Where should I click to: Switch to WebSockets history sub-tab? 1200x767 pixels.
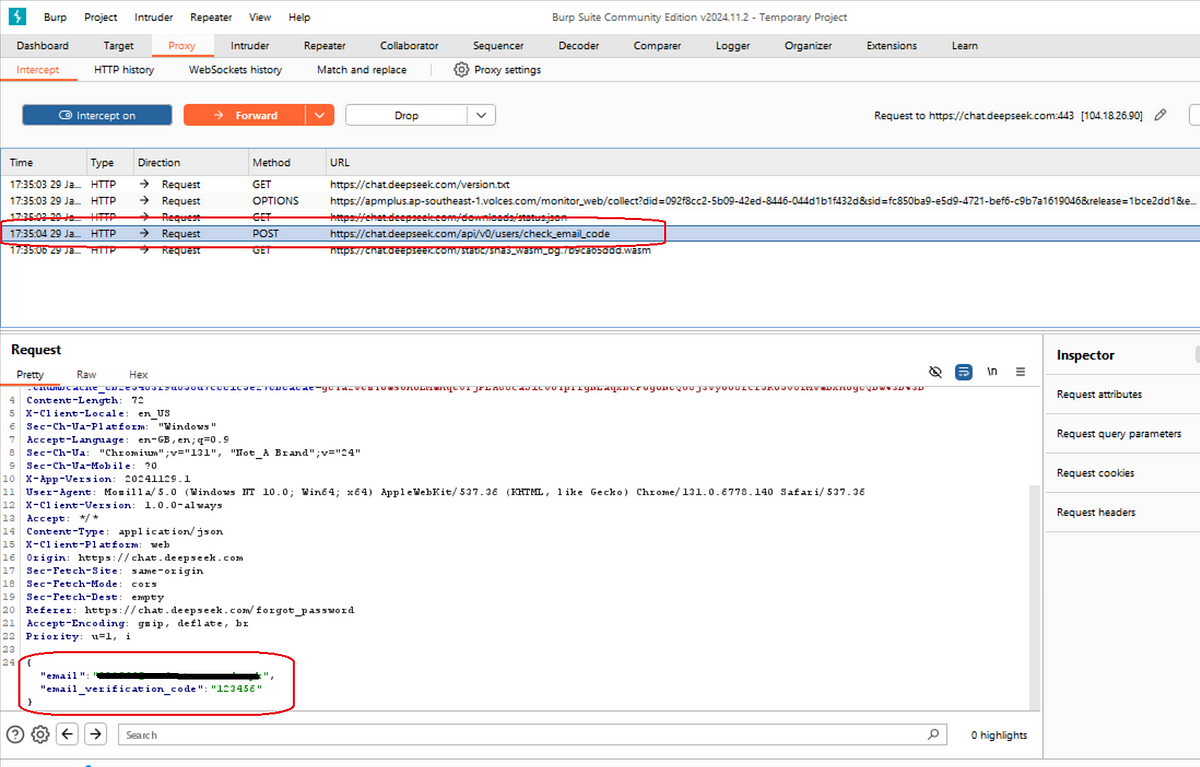[x=235, y=70]
